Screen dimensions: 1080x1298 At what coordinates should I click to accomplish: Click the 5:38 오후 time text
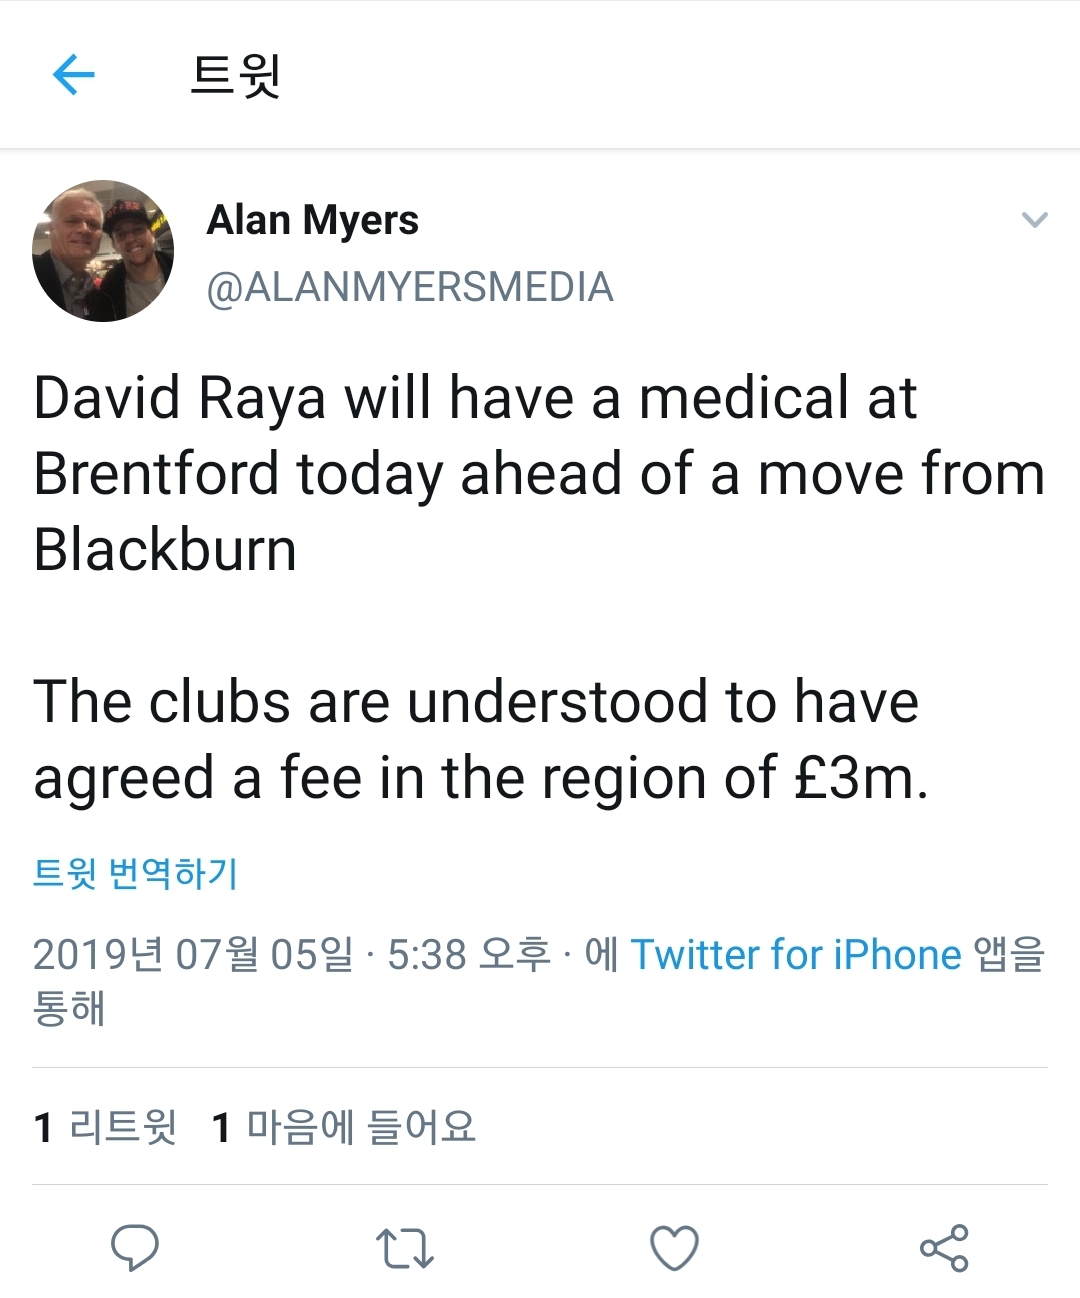tap(469, 954)
